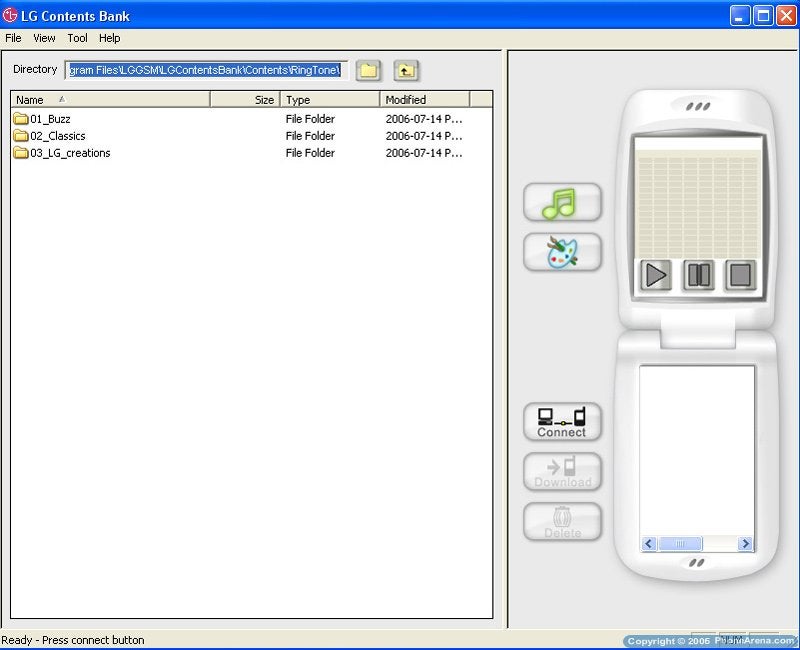
Task: Click the up-one-level folder icon
Action: pyautogui.click(x=405, y=70)
